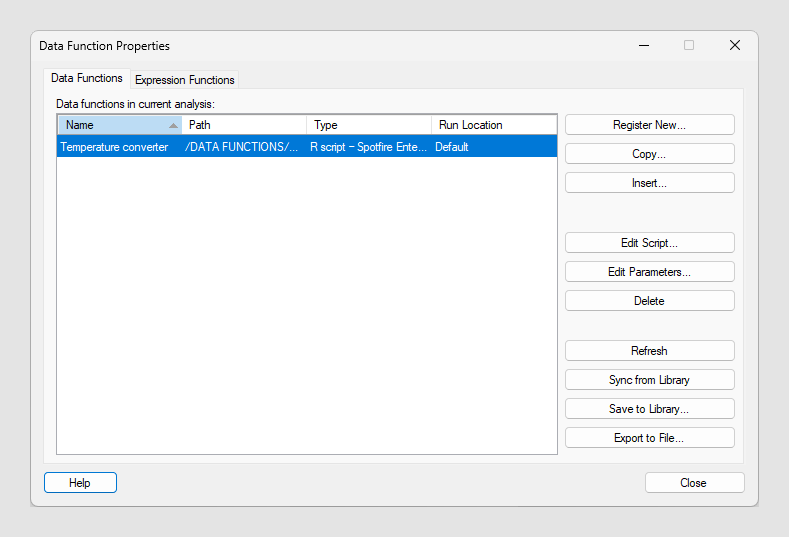
Task: Sort by the Name column header
Action: click(120, 125)
